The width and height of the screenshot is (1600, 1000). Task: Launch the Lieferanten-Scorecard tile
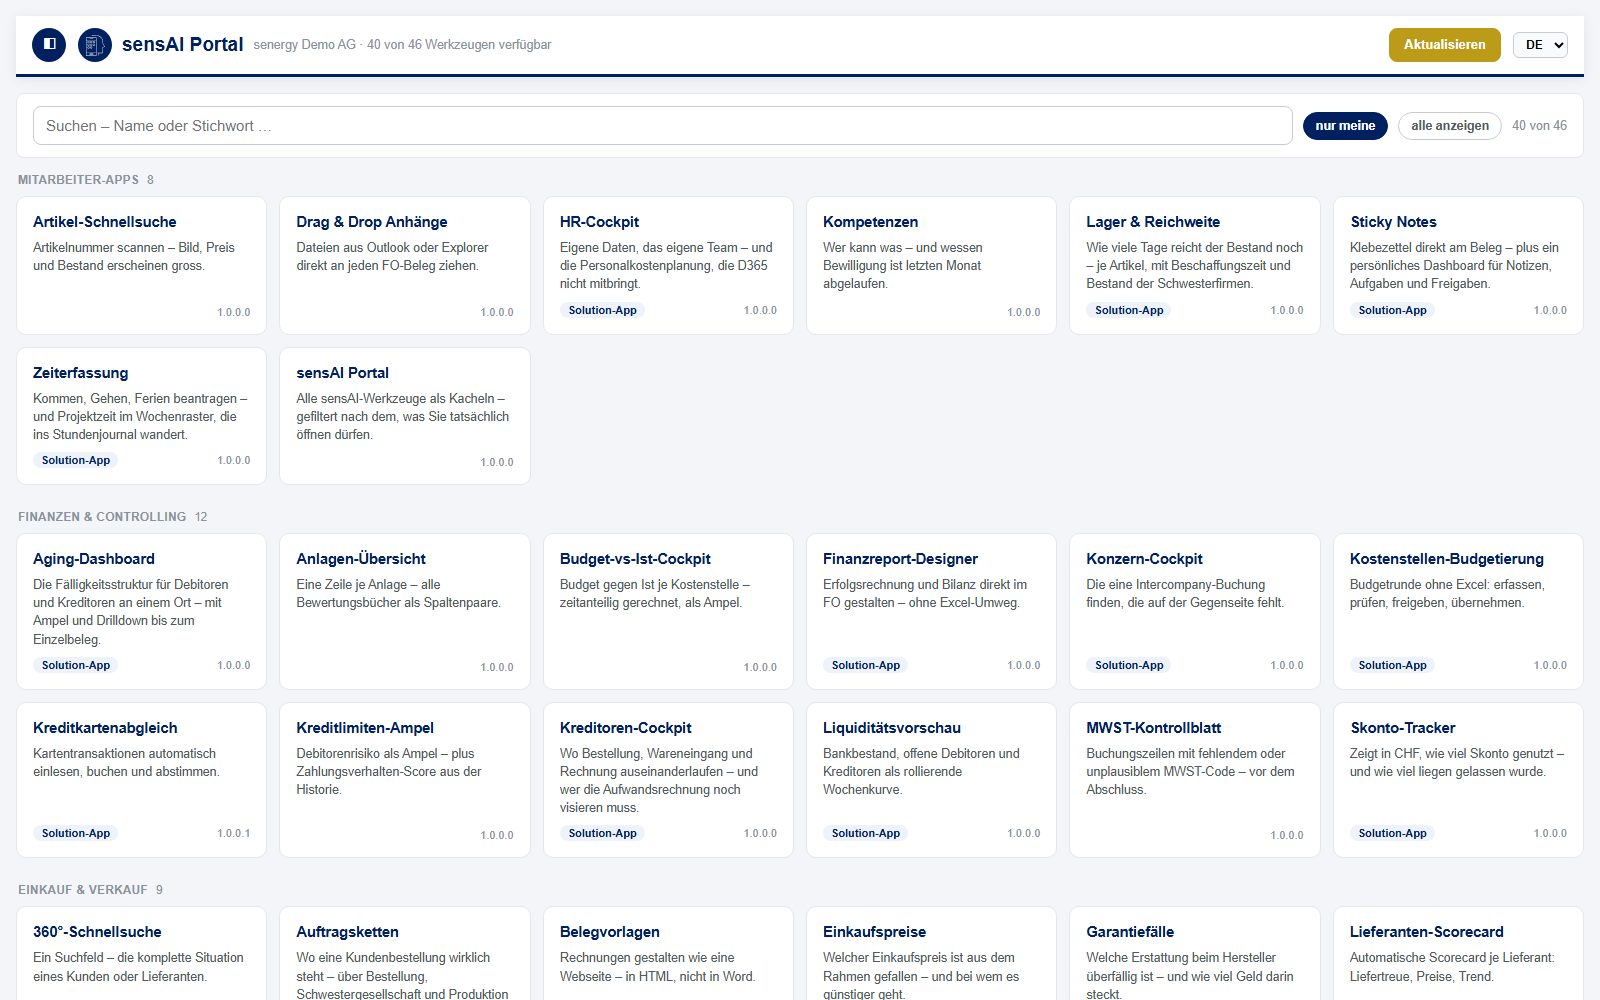pyautogui.click(x=1458, y=954)
